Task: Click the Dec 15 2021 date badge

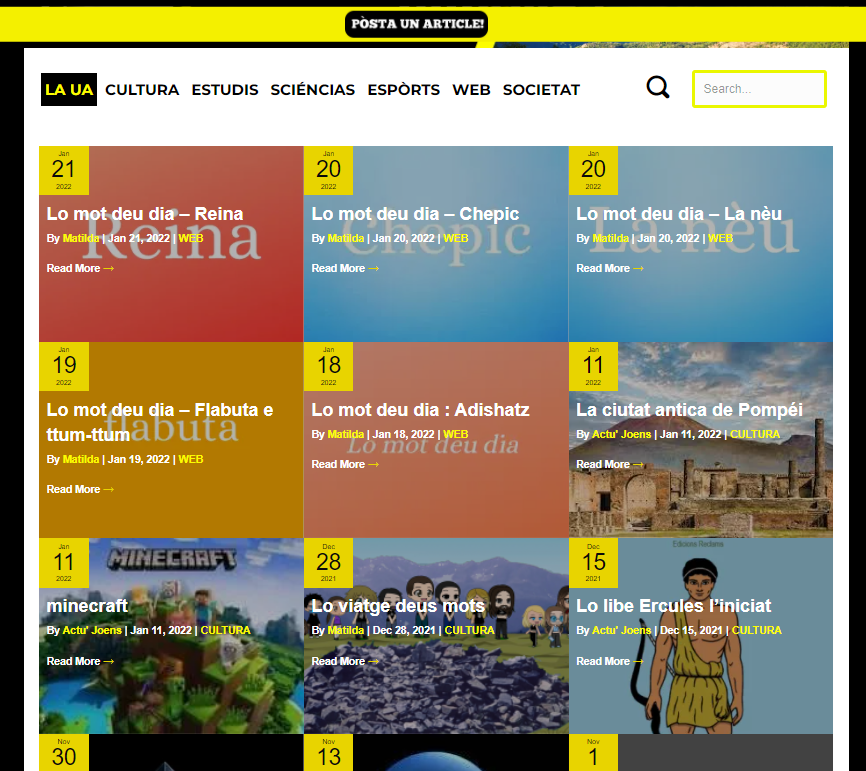Action: (x=594, y=562)
